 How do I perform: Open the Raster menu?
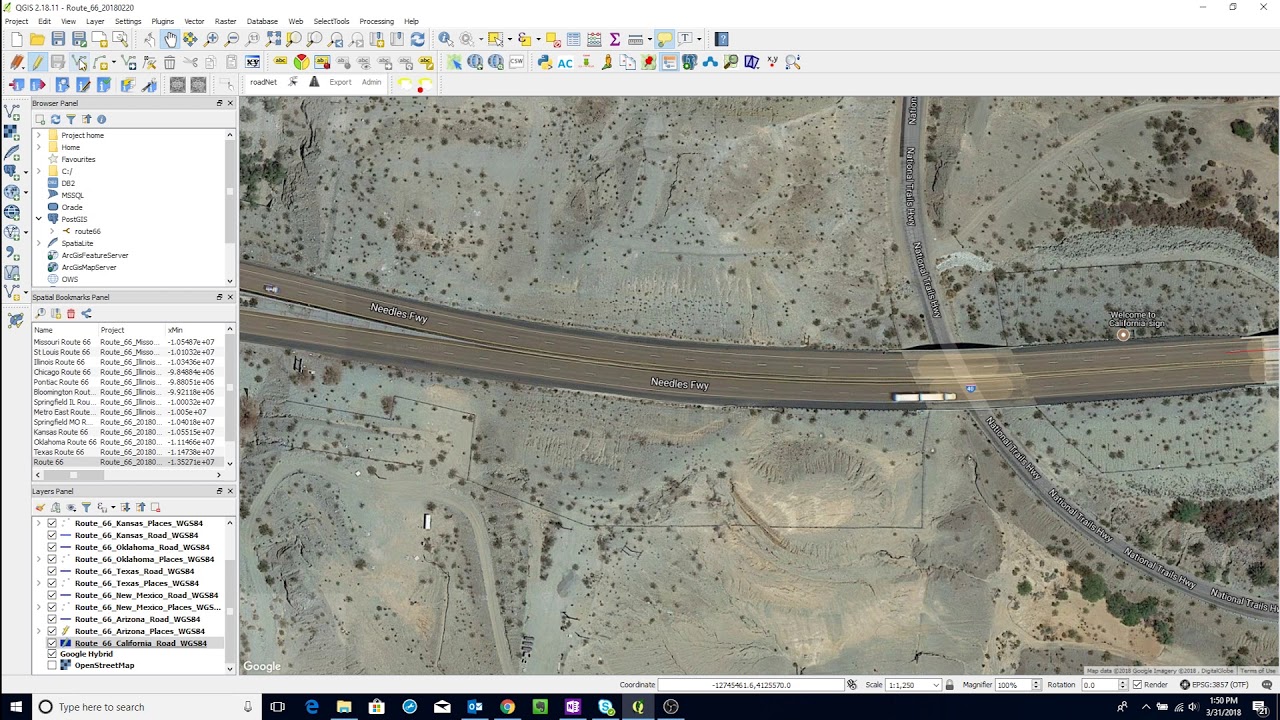click(x=226, y=21)
